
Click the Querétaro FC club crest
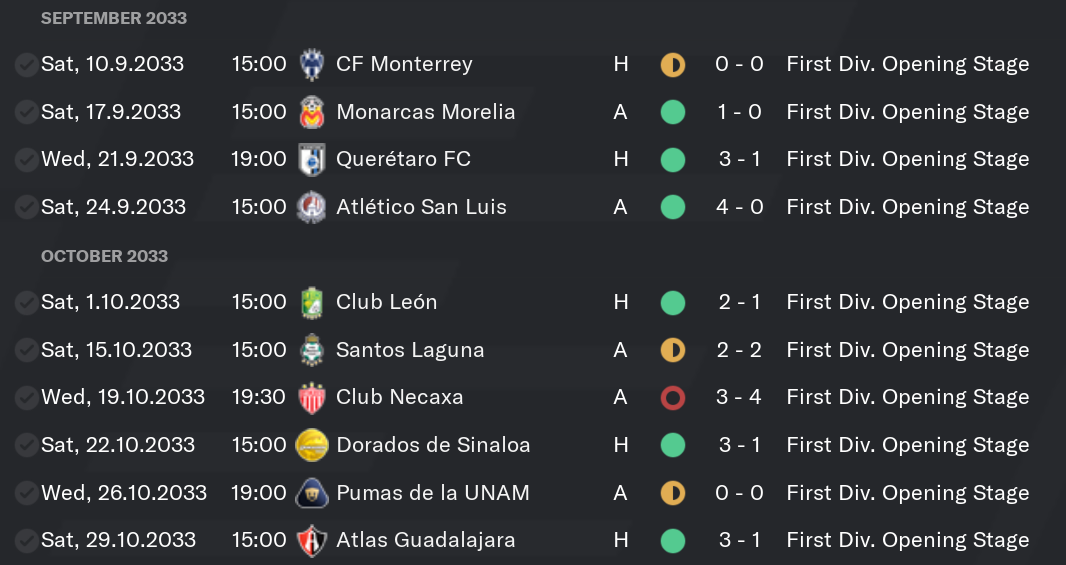[x=312, y=160]
